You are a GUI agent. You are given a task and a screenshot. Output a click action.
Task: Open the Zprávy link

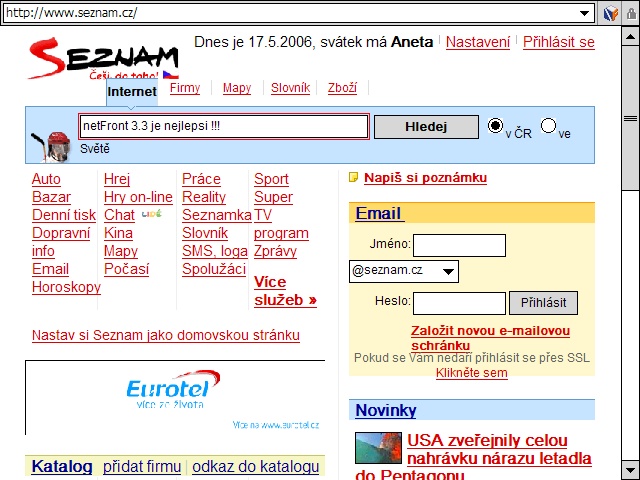pyautogui.click(x=275, y=251)
